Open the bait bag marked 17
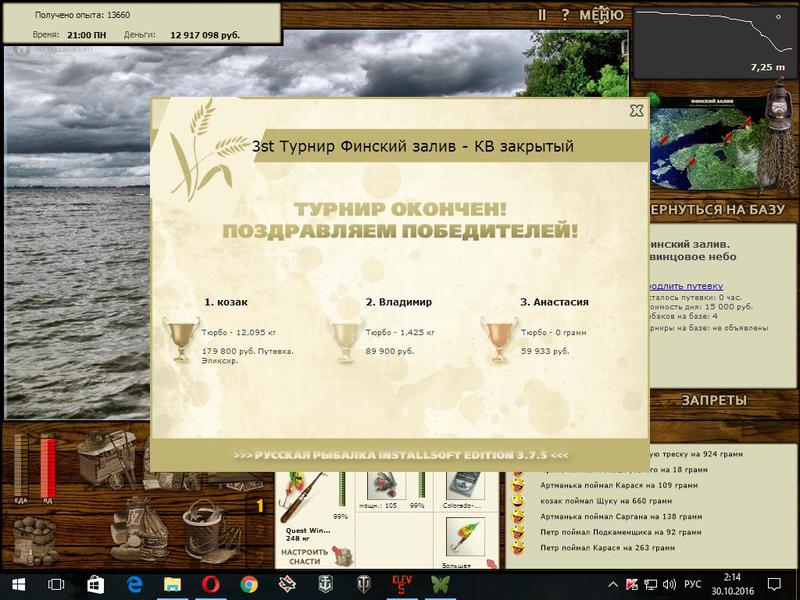This screenshot has width=800, height=600. [x=140, y=528]
